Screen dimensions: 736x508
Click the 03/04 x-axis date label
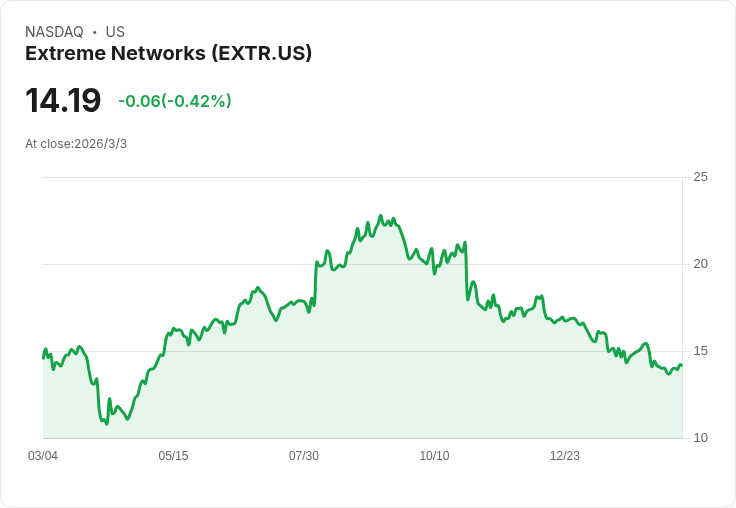click(x=43, y=456)
